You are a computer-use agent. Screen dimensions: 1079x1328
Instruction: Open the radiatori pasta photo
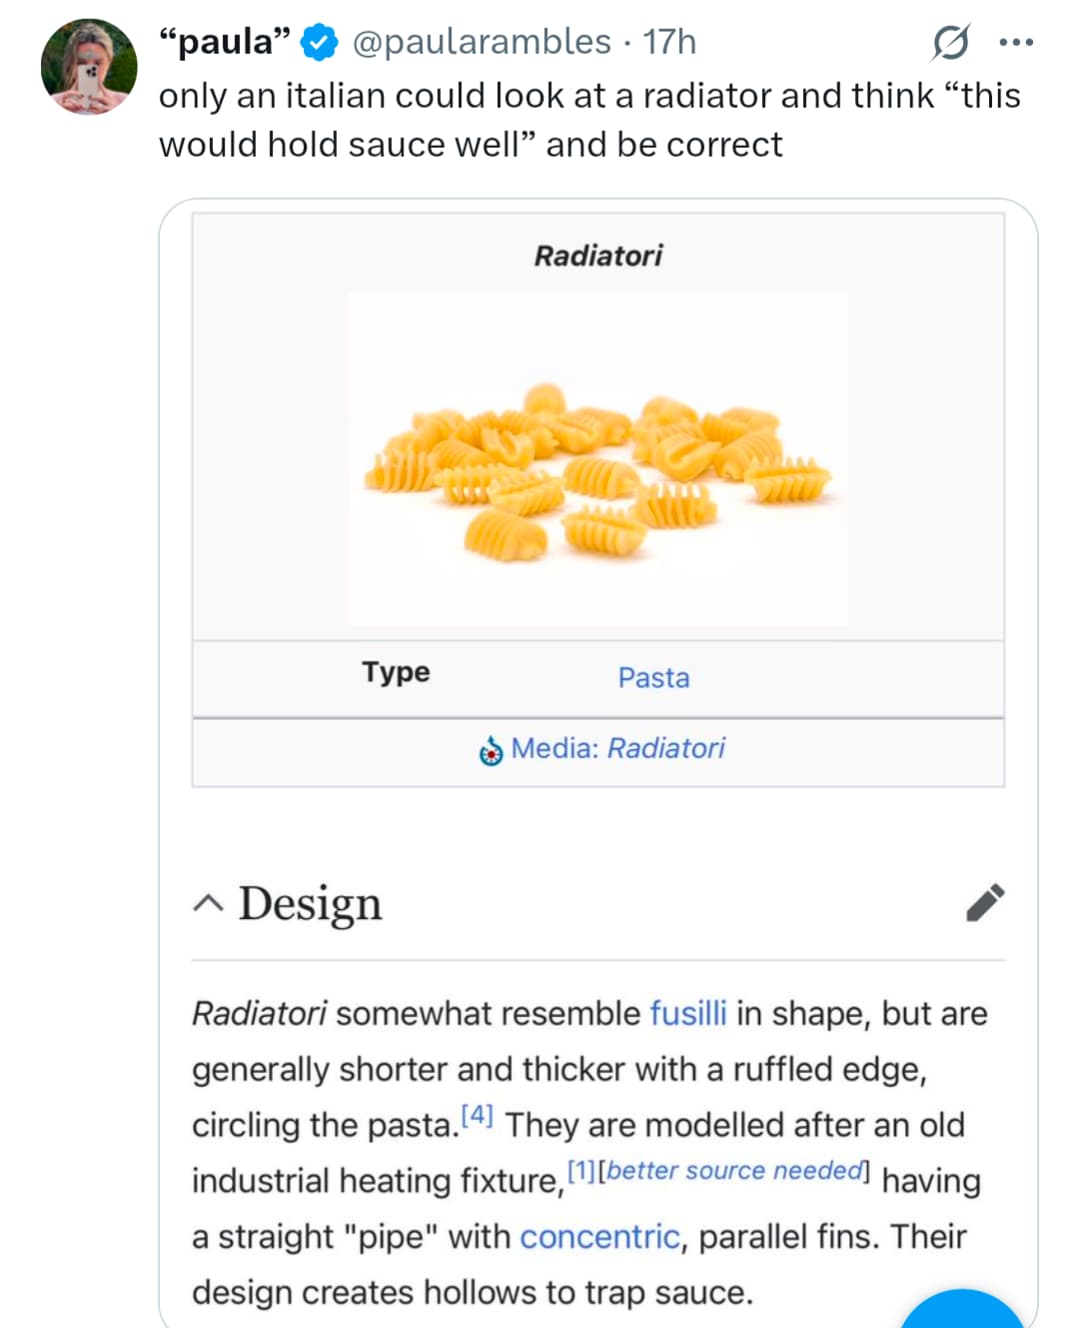[598, 460]
